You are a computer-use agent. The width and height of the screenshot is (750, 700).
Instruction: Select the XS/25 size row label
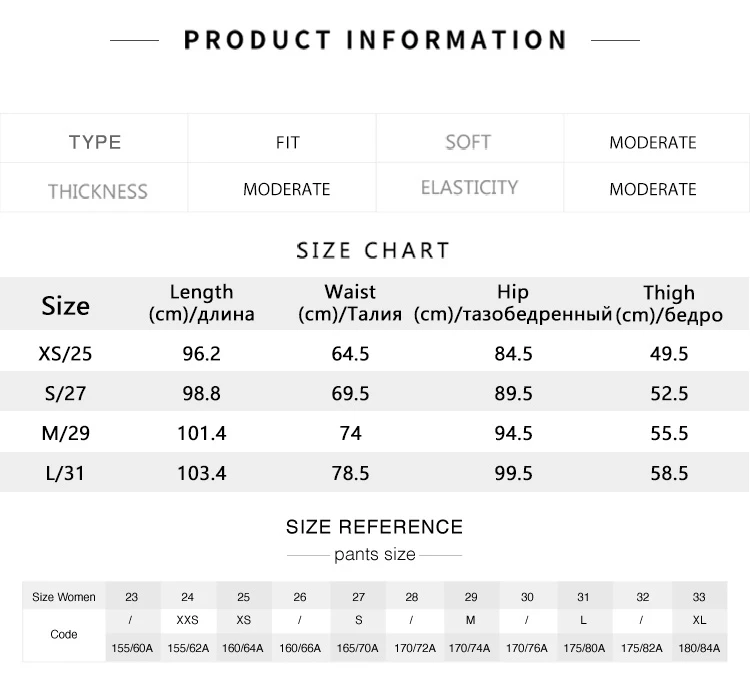point(65,354)
